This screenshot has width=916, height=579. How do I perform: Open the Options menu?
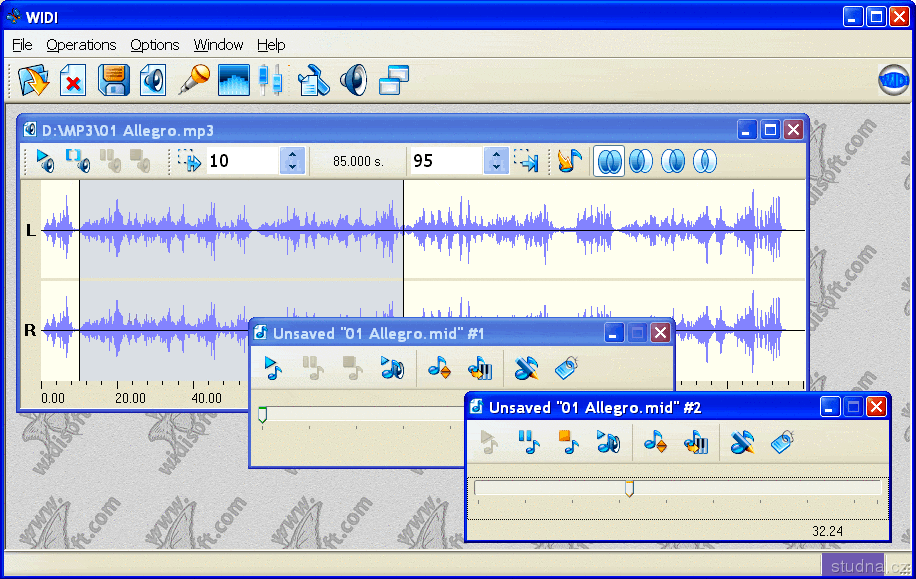point(155,45)
